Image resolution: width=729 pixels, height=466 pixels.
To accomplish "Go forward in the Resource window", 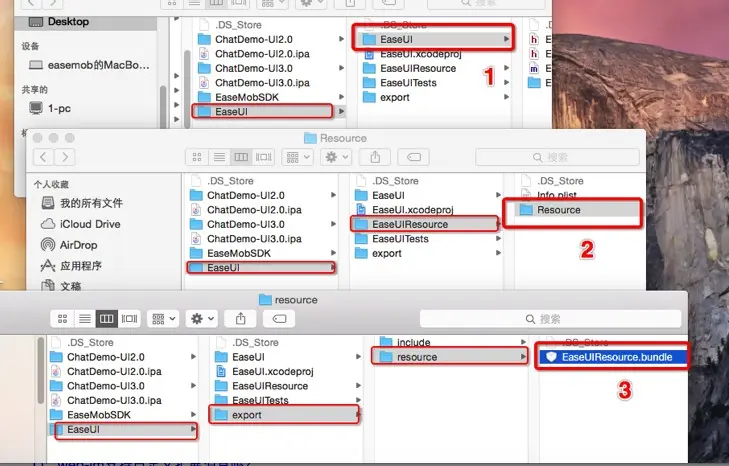I will 65,157.
